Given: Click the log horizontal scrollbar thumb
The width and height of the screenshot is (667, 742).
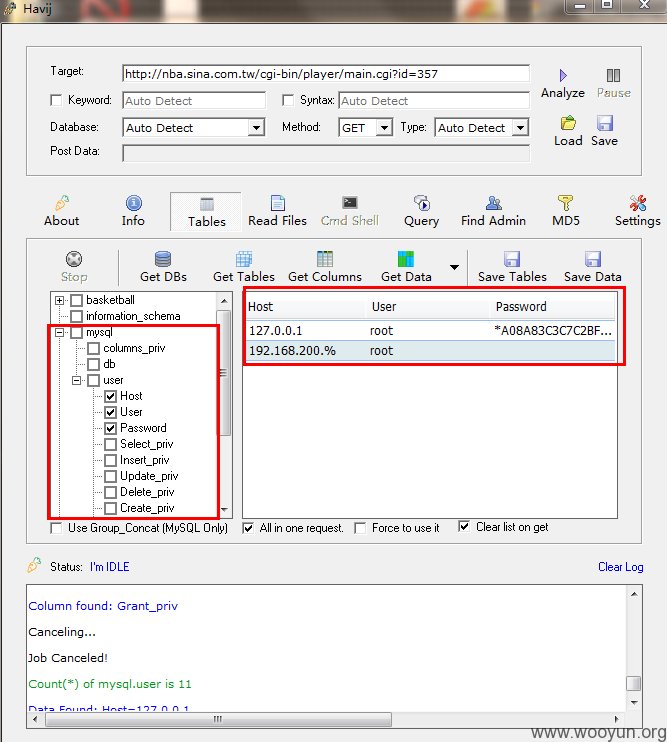Looking at the screenshot, I should point(218,719).
